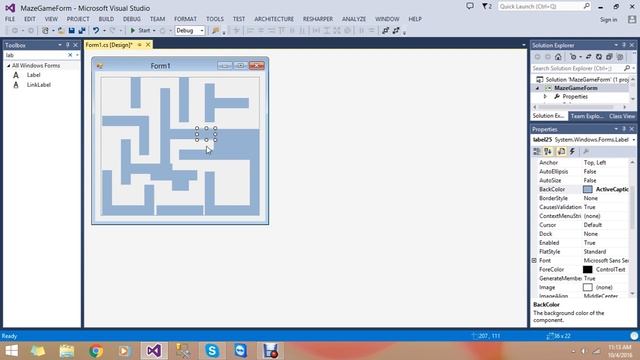Open Chrome from the taskbar
The image size is (640, 360).
tap(96, 351)
